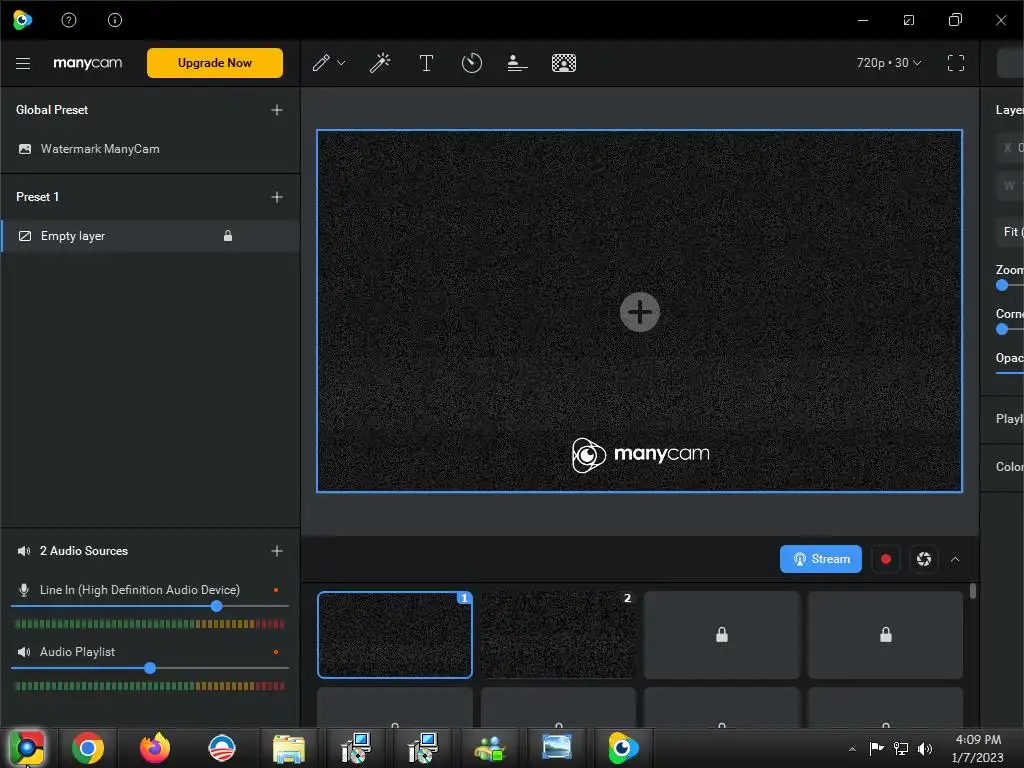Screen dimensions: 1024x768
Task: Open the 720p 30 resolution dropdown
Action: [889, 63]
